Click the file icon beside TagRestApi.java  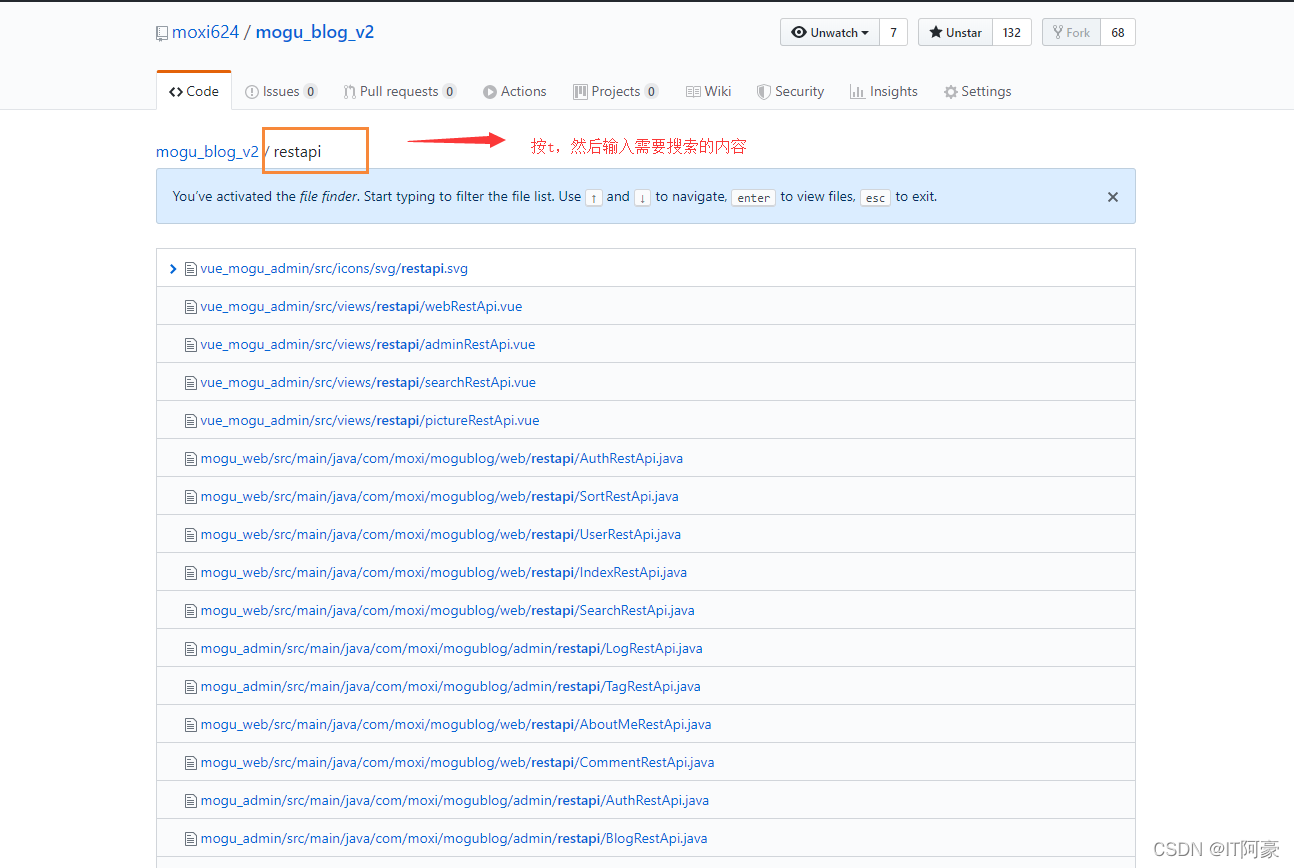[x=190, y=687]
